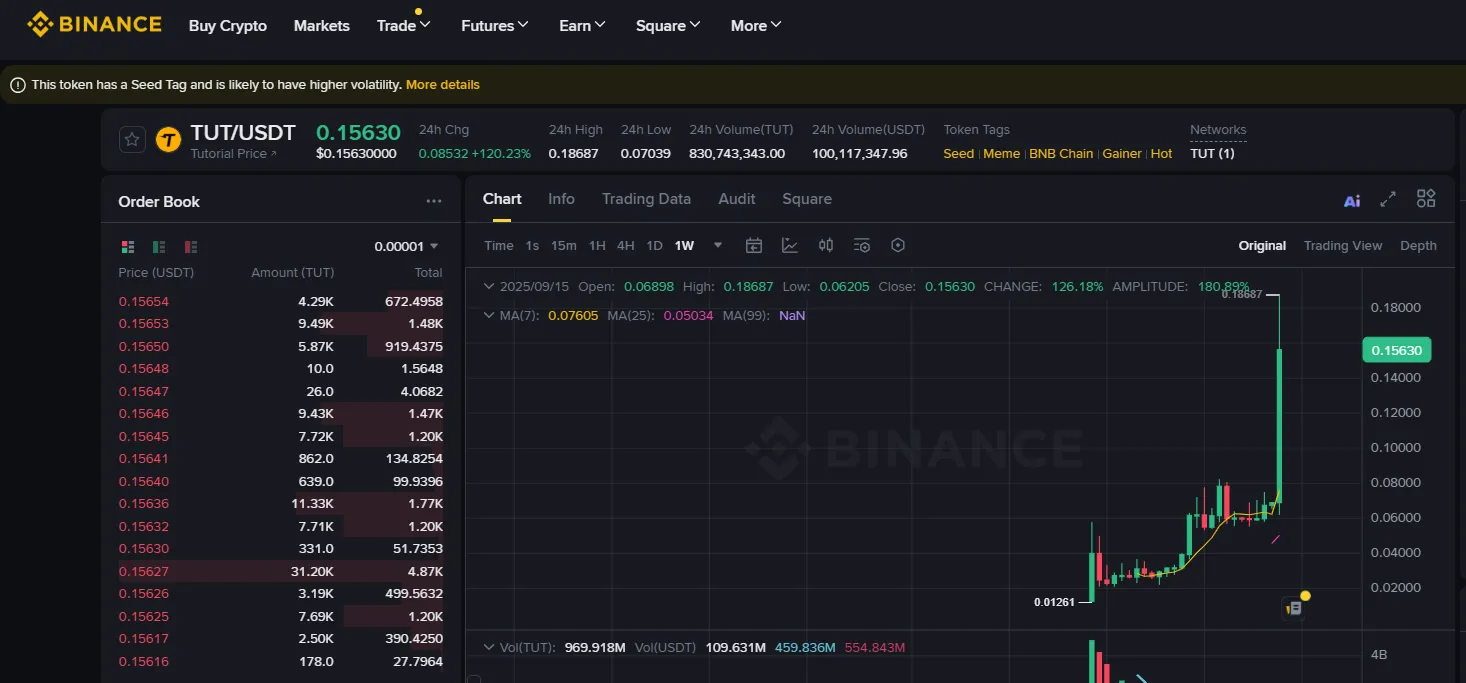Select the 15m interval

click(564, 245)
